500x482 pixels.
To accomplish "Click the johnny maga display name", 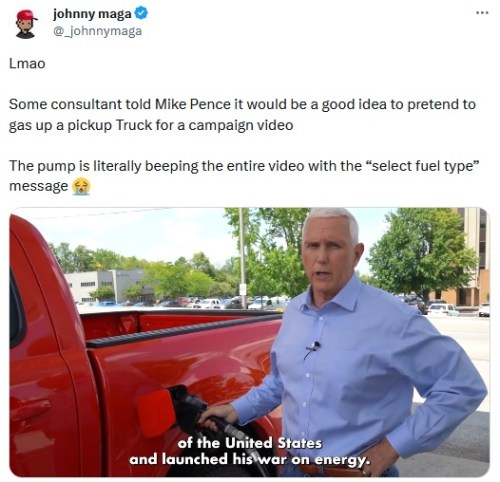I will pos(92,14).
